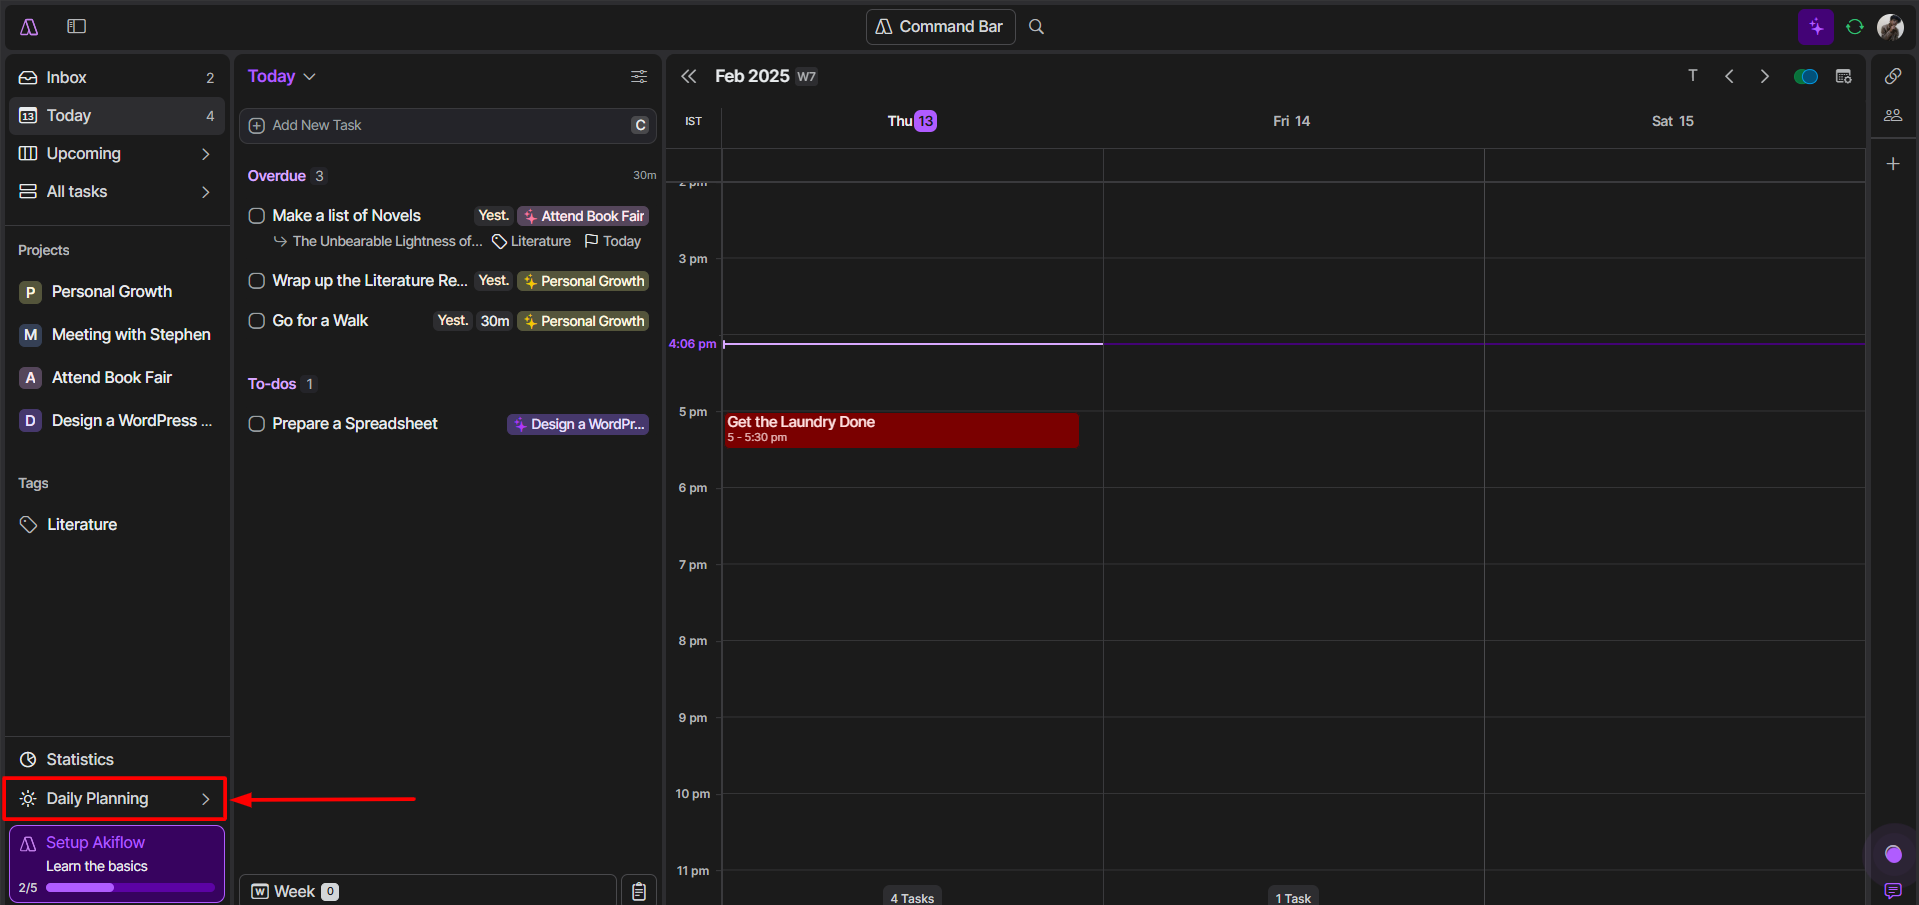
Task: Click the 4 Tasks button under Thursday
Action: (x=912, y=897)
